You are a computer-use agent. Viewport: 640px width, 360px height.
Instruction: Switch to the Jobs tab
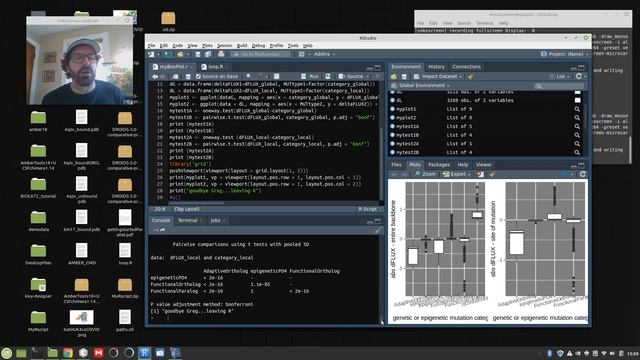(x=216, y=220)
